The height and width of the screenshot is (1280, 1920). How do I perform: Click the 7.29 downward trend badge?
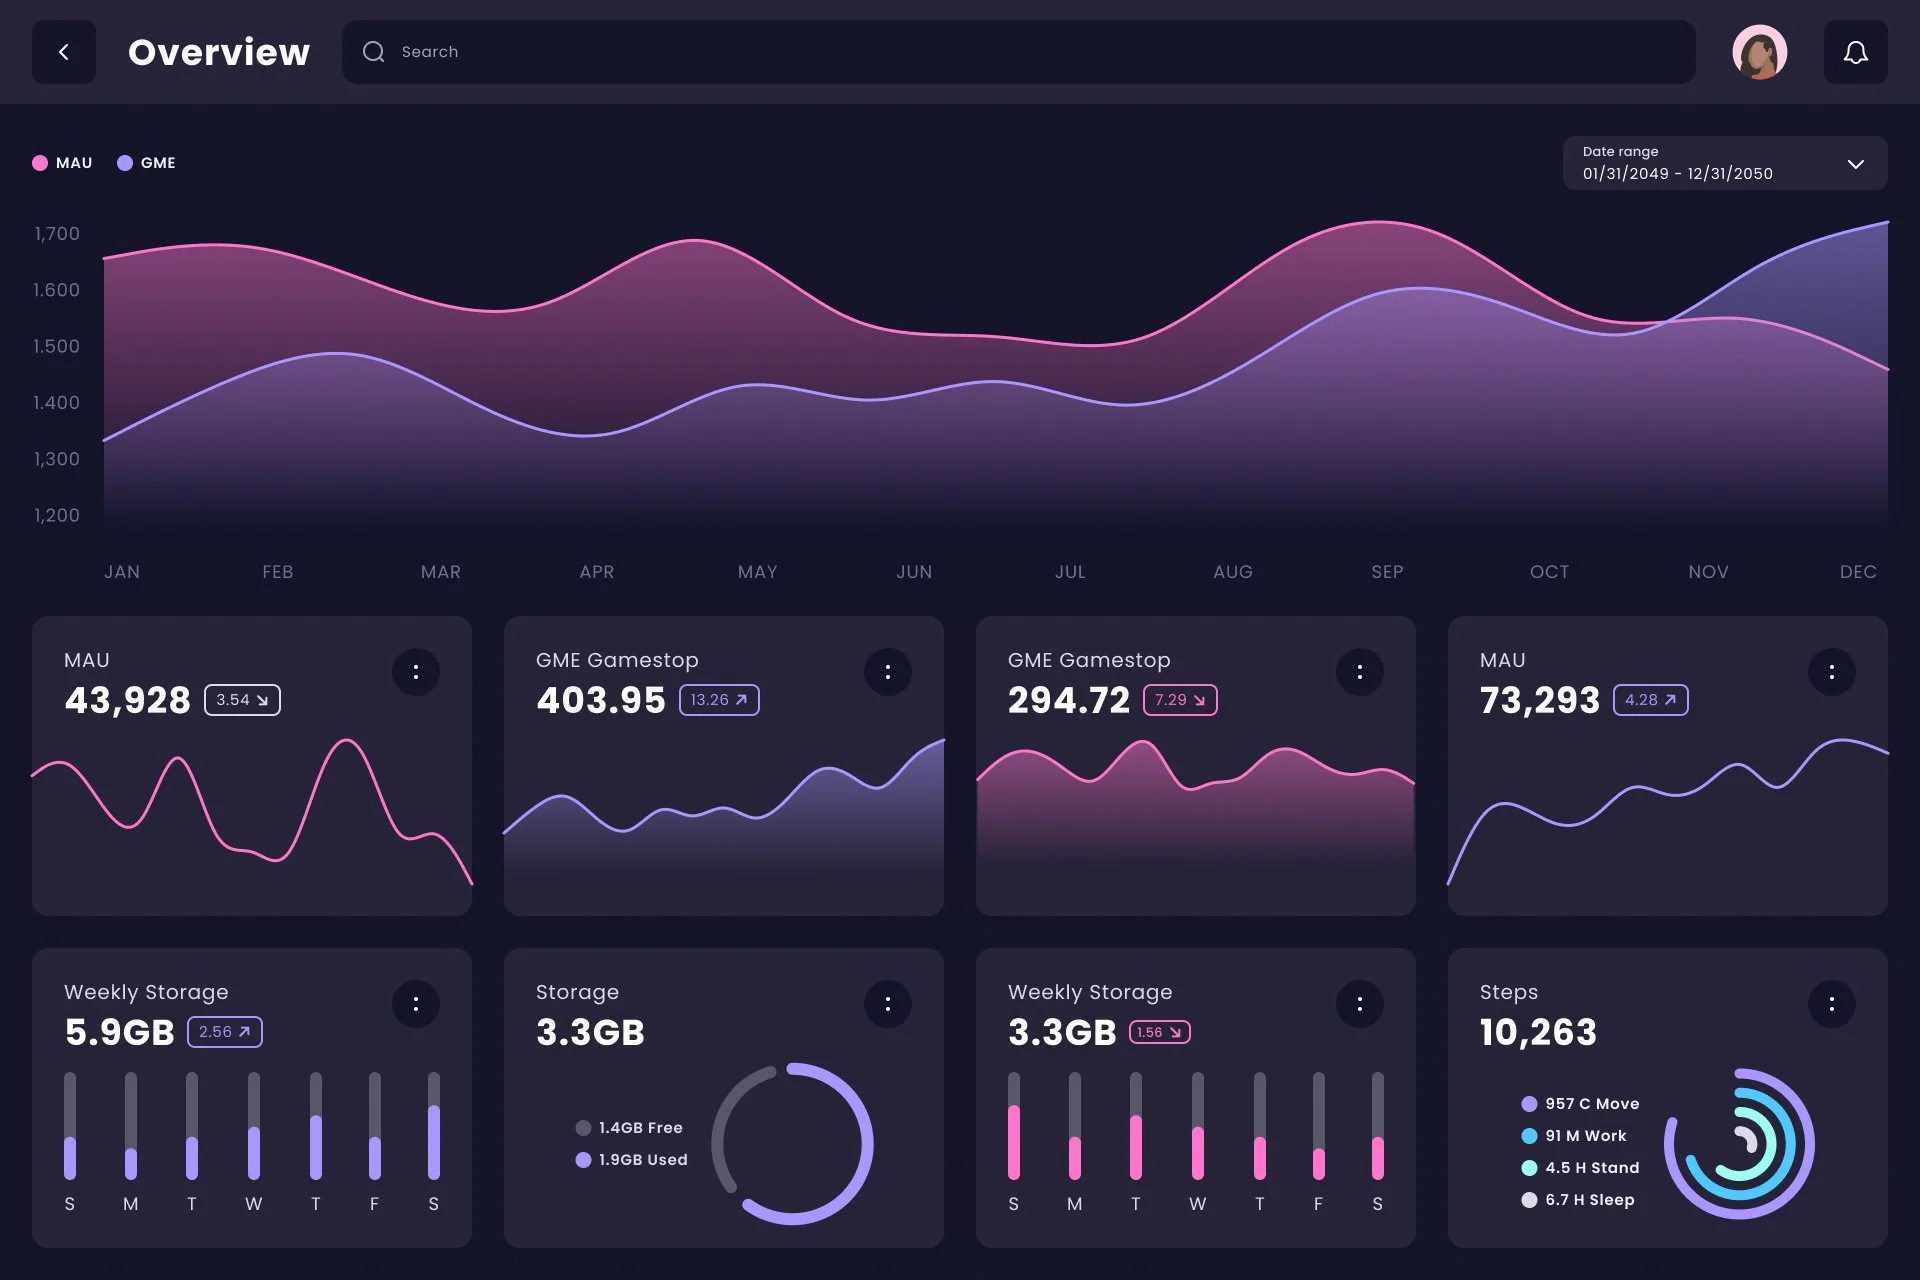(x=1180, y=700)
